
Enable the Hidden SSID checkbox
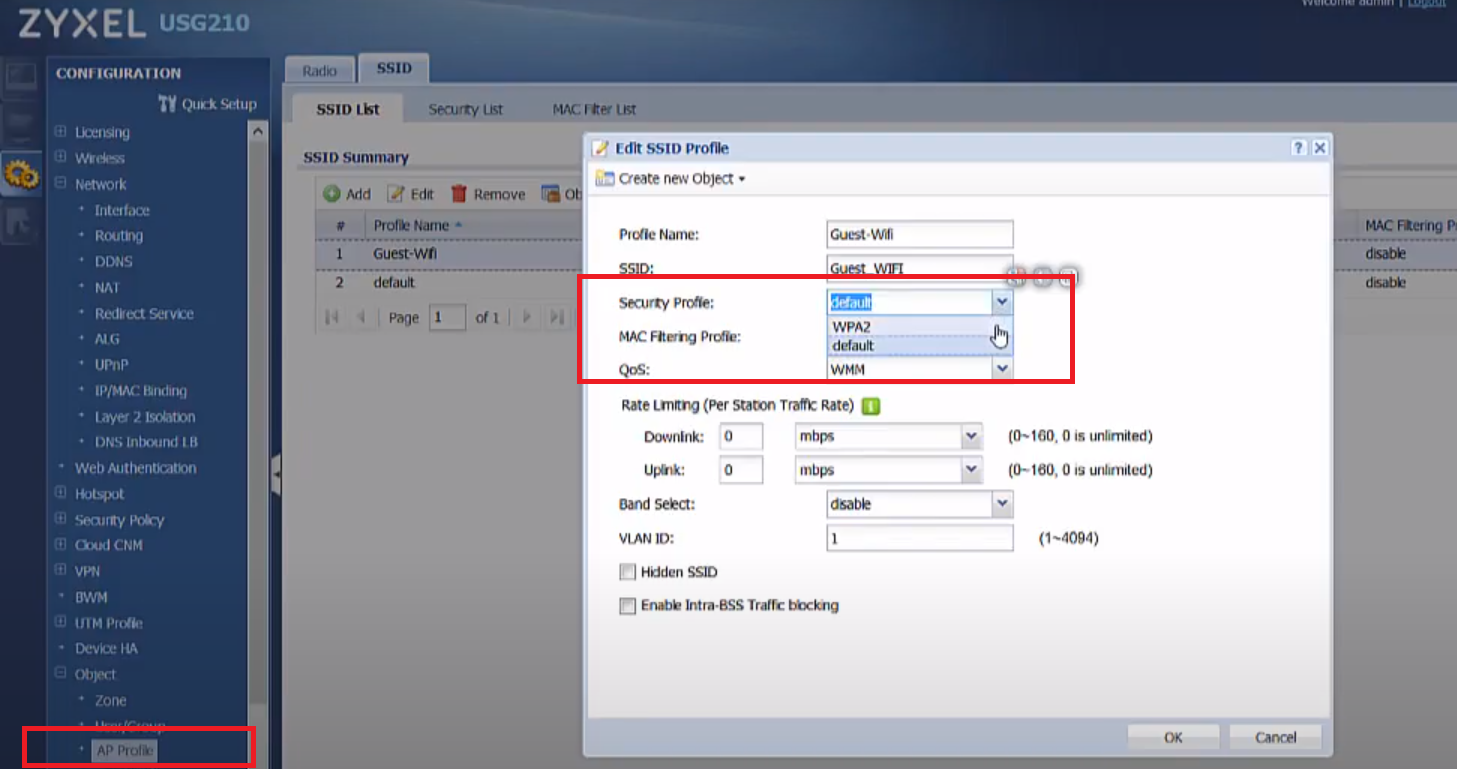tap(628, 572)
